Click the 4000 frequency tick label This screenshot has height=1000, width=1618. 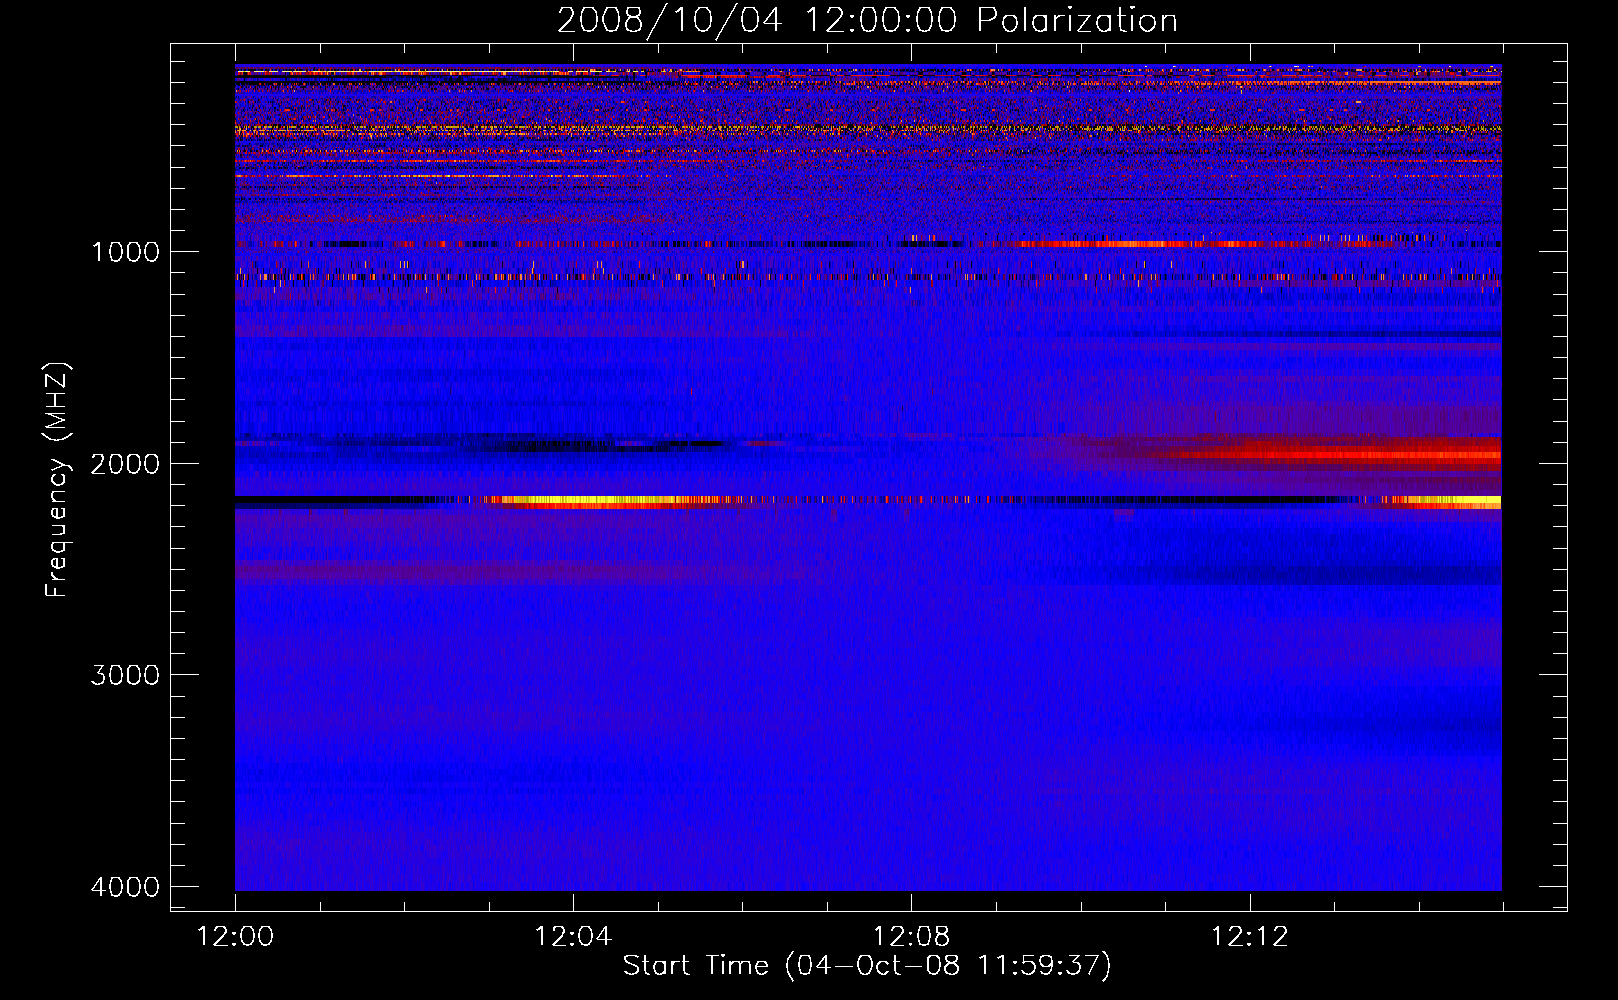pyautogui.click(x=125, y=887)
